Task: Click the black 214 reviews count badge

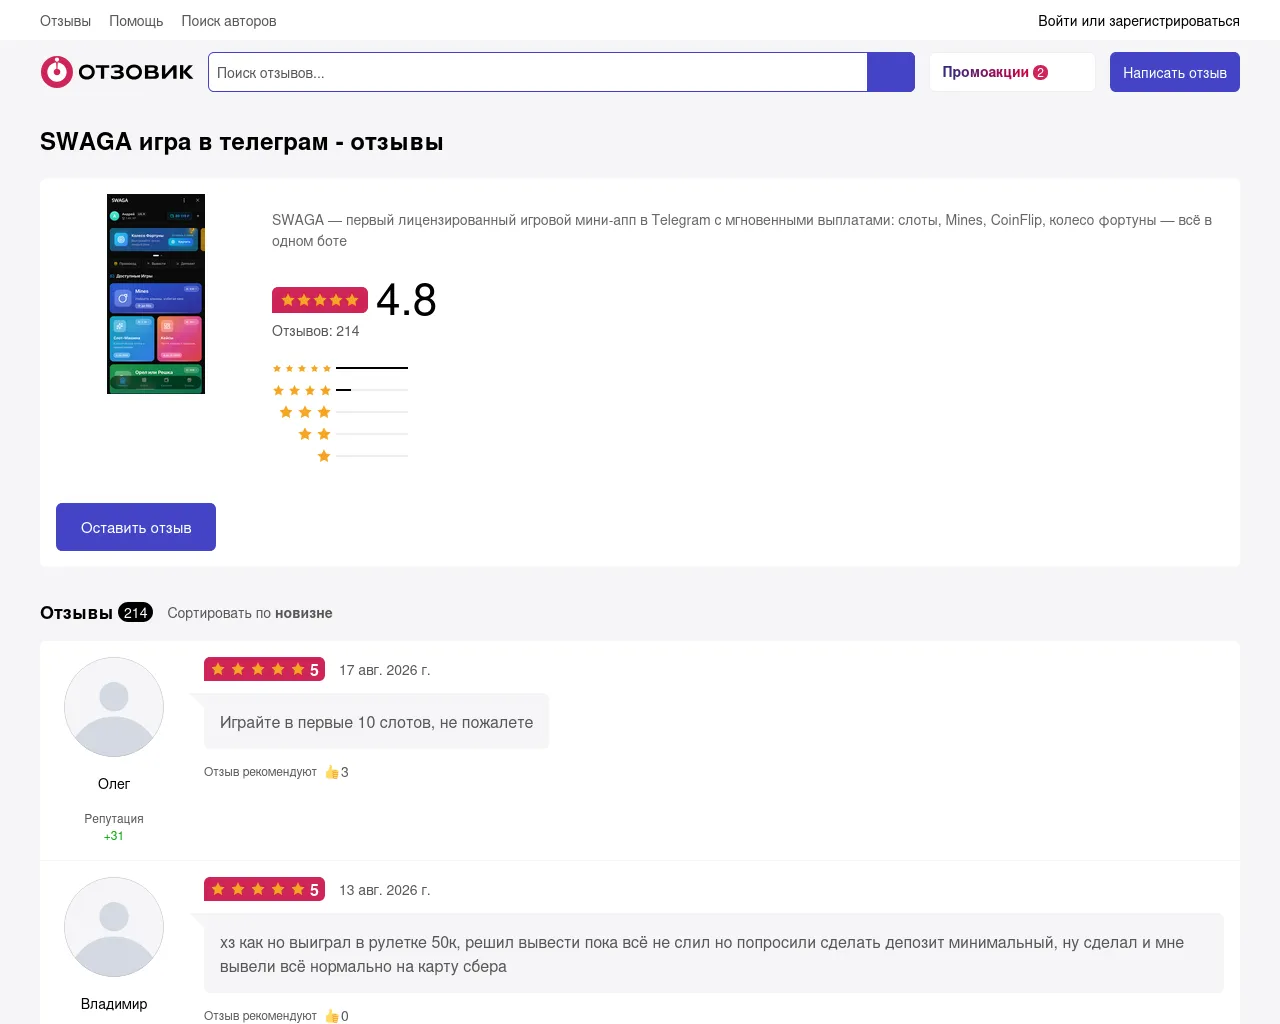Action: pos(136,613)
